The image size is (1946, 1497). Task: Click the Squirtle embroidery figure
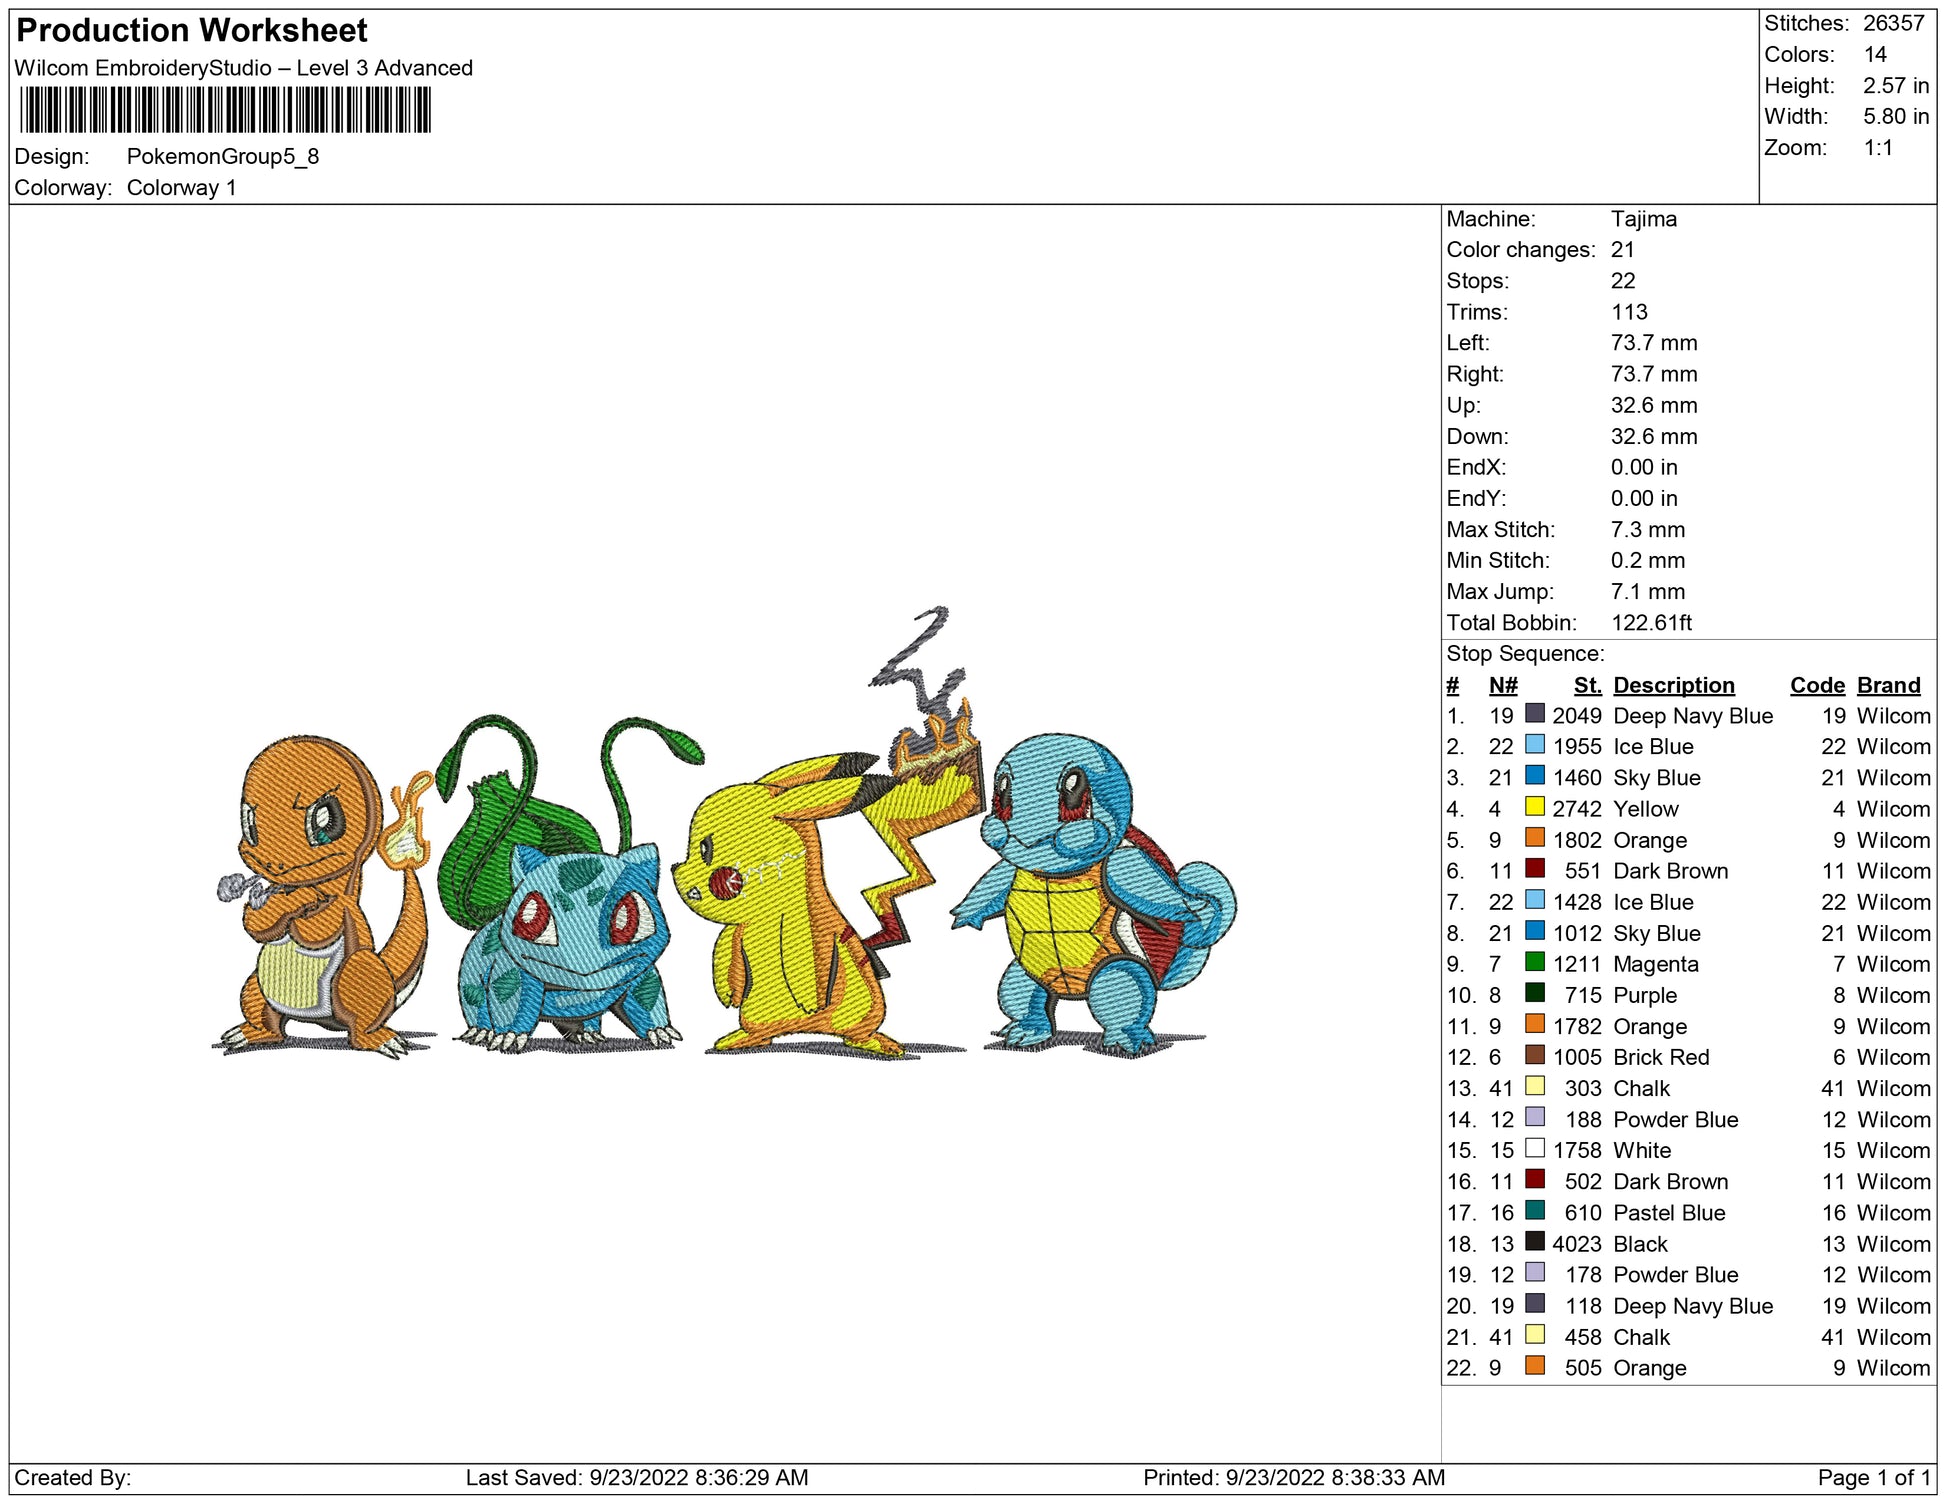[x=1090, y=900]
